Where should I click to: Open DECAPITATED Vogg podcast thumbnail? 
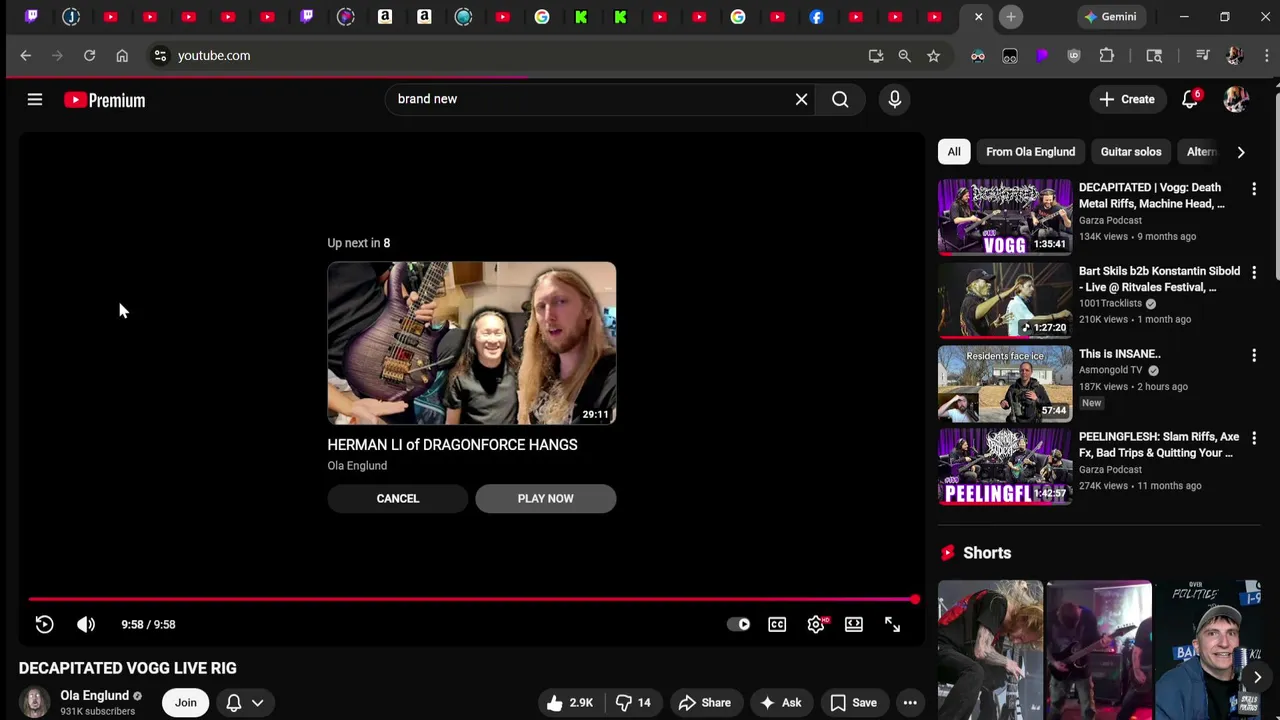1004,217
